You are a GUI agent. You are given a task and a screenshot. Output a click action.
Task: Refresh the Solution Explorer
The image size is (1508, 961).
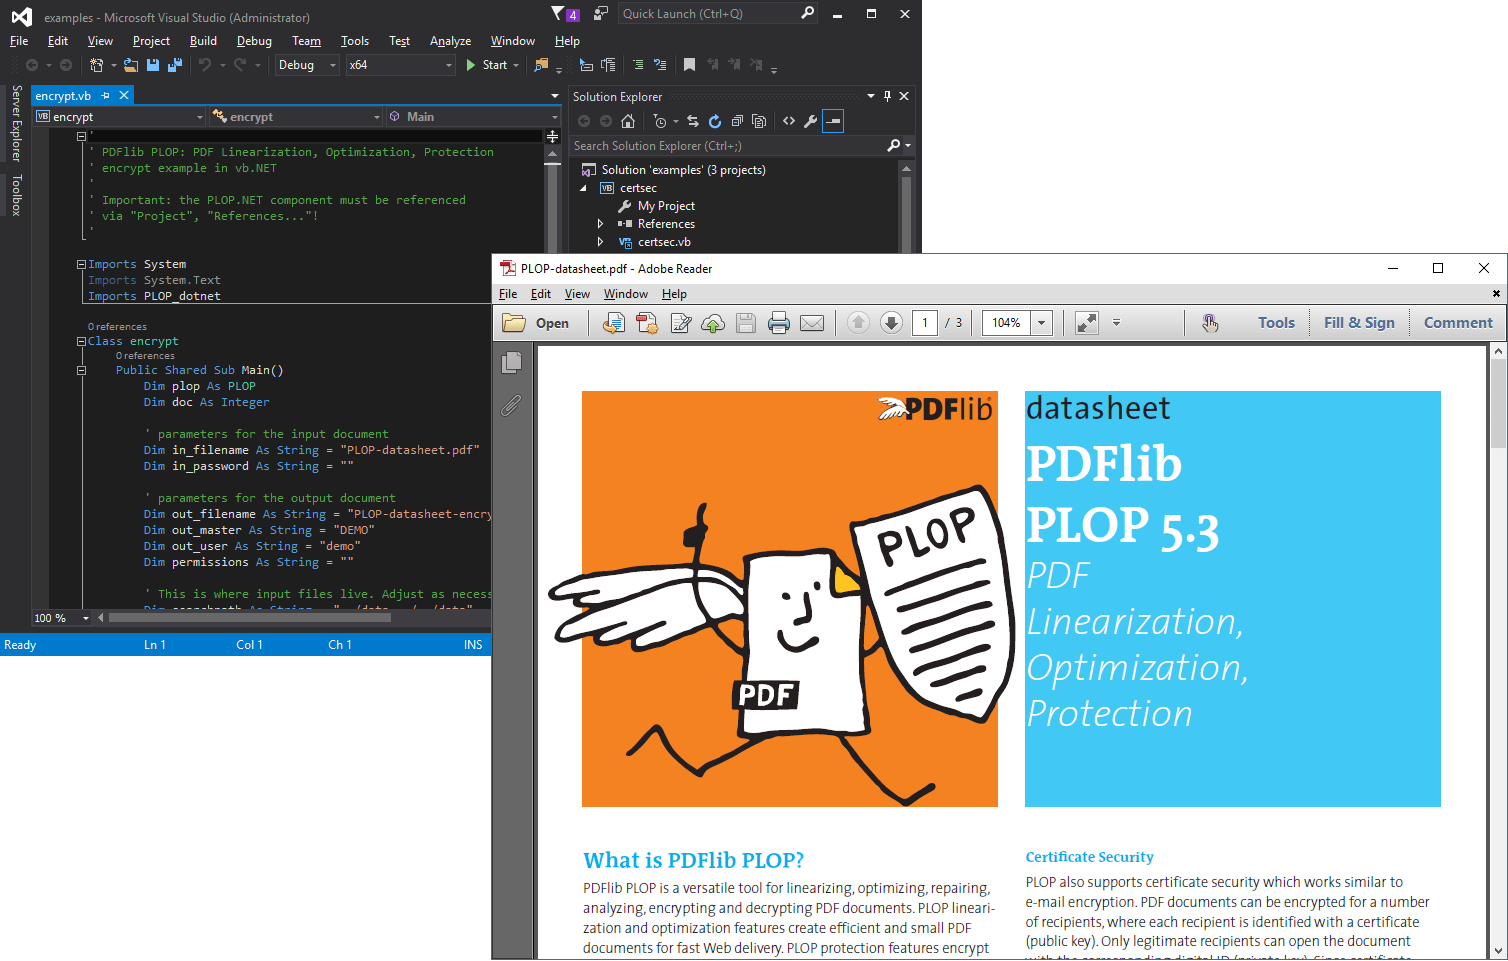coord(714,121)
